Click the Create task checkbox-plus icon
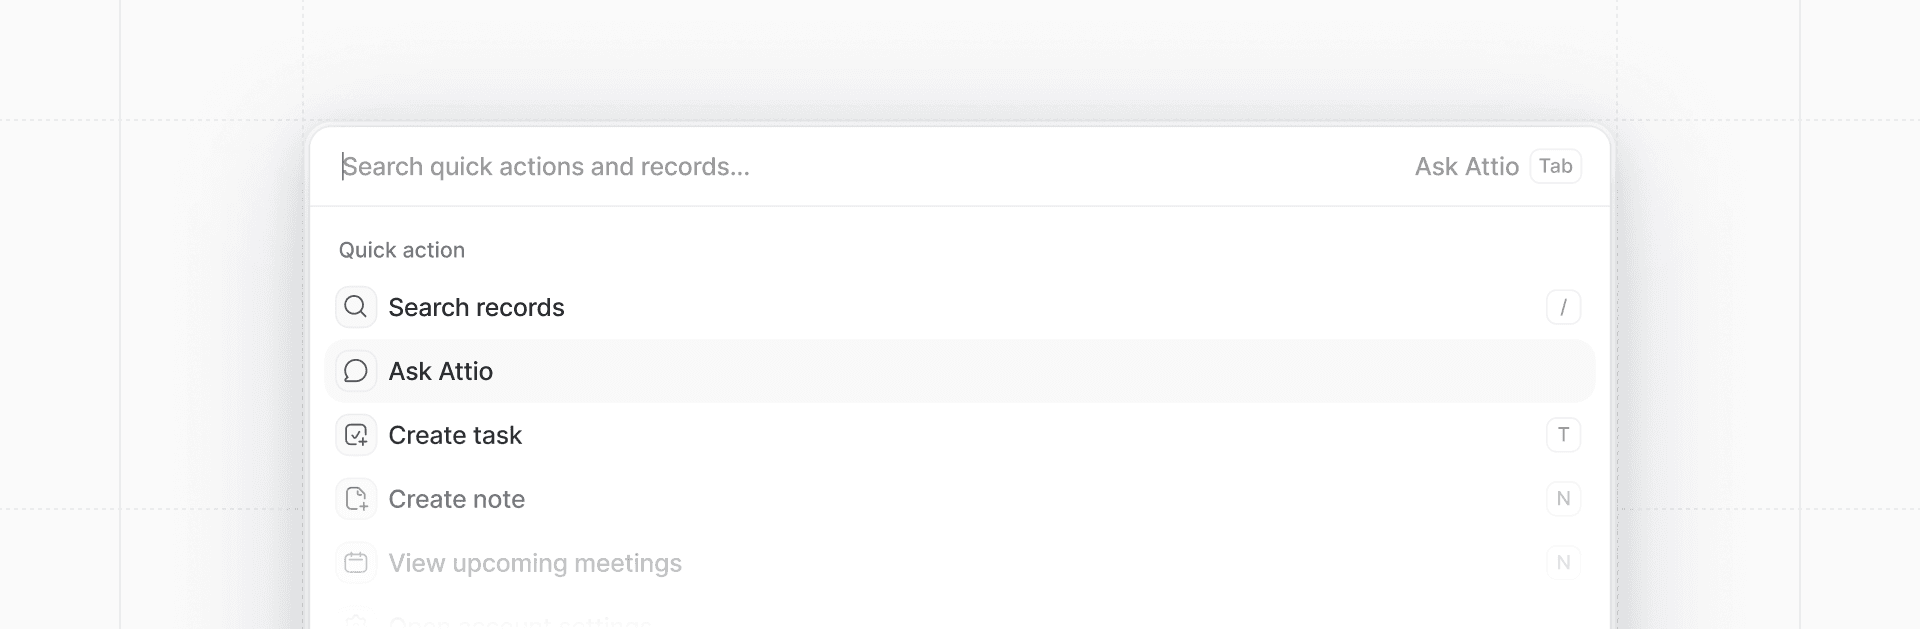The image size is (1920, 629). coord(356,435)
